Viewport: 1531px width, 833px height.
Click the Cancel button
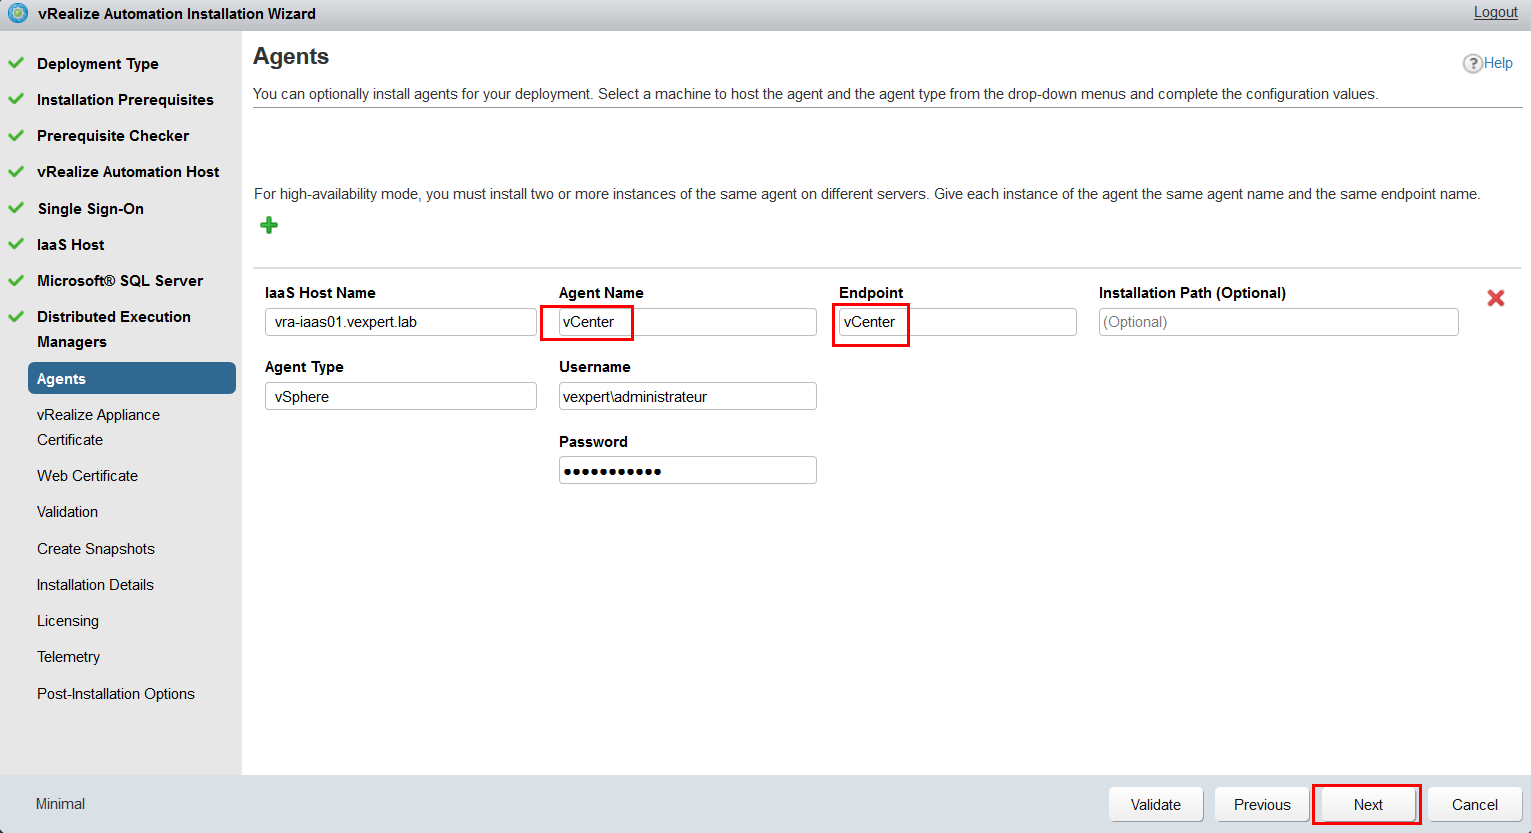point(1475,805)
